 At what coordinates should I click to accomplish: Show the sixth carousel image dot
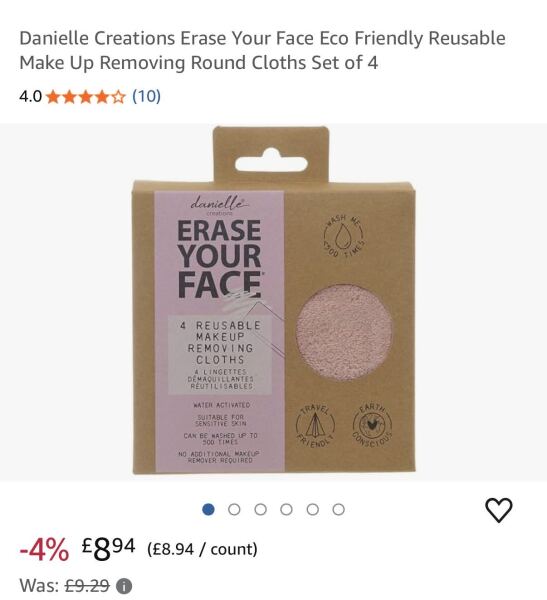(x=338, y=510)
